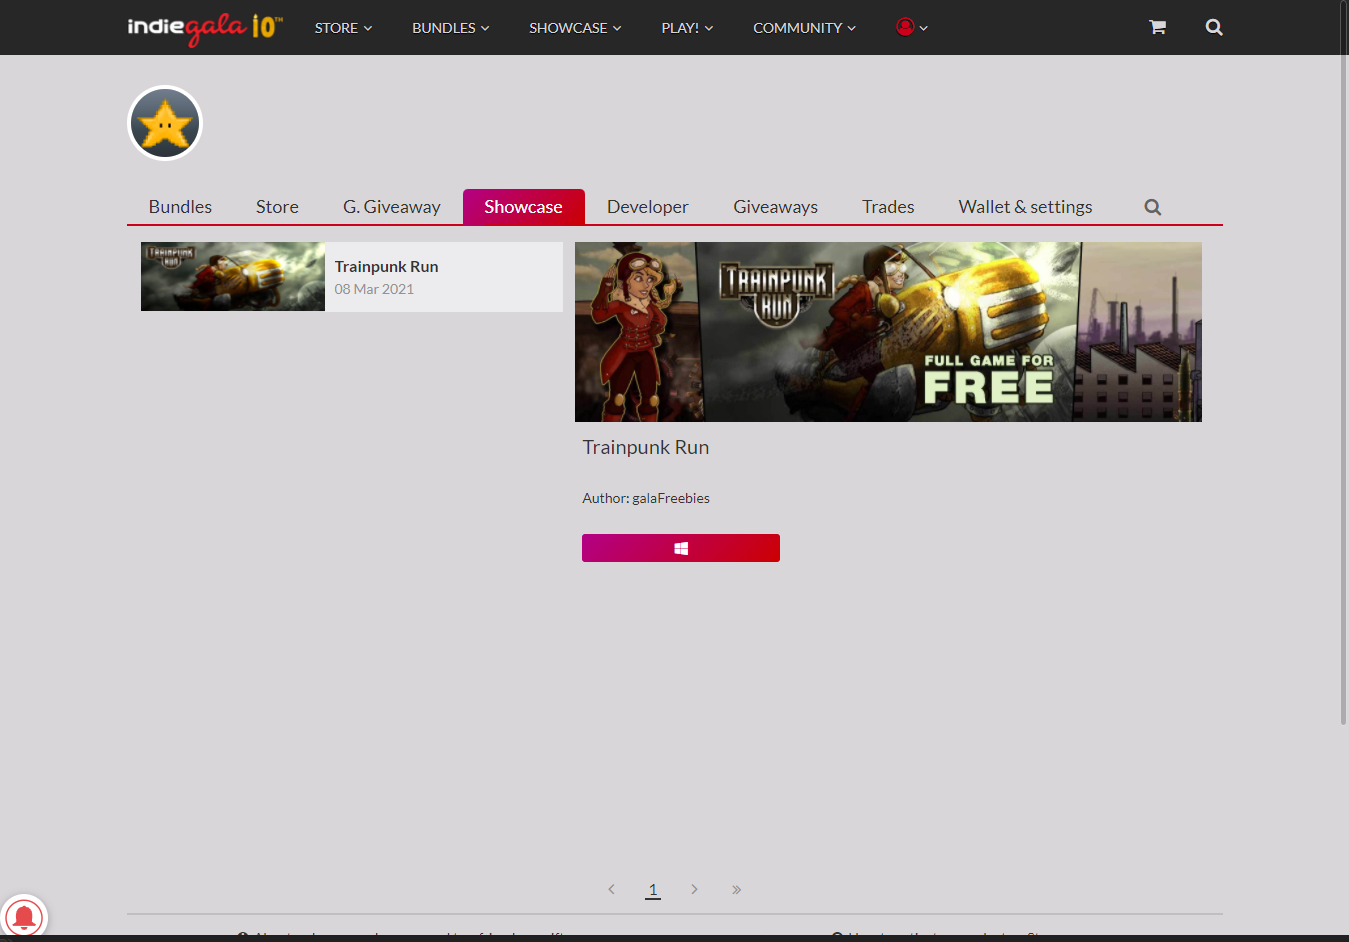1349x942 pixels.
Task: Click the star profile avatar
Action: coord(165,123)
